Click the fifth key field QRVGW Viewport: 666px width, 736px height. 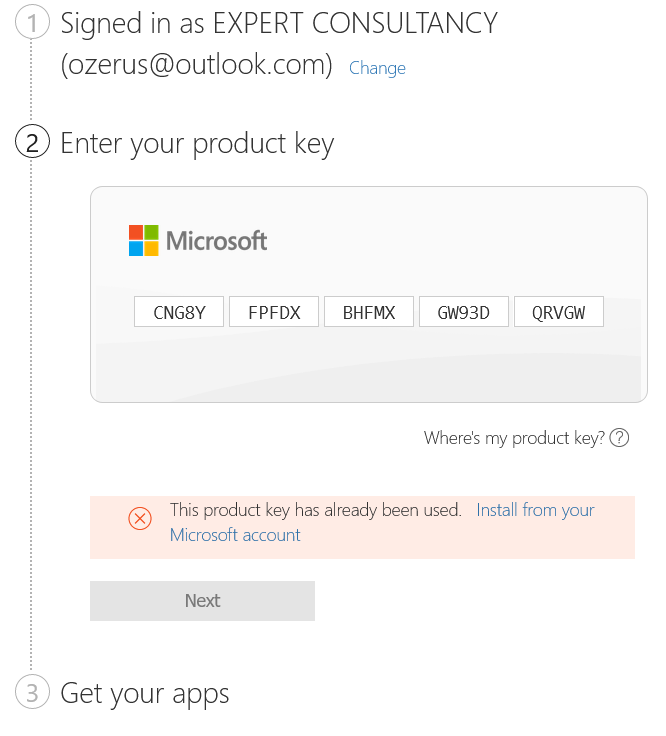pos(559,313)
